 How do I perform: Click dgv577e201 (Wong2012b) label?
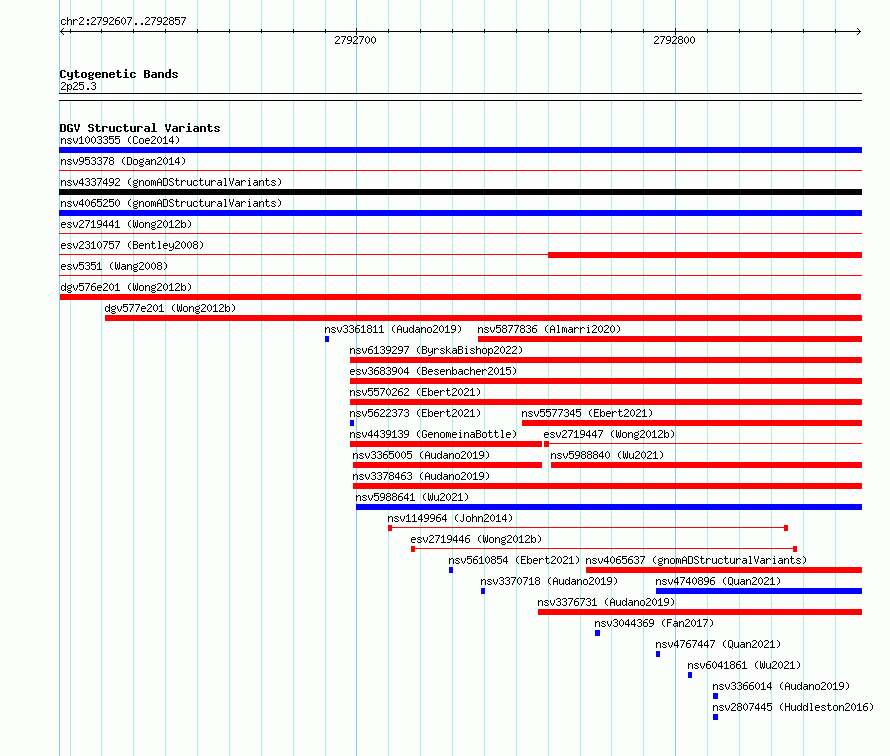click(170, 308)
